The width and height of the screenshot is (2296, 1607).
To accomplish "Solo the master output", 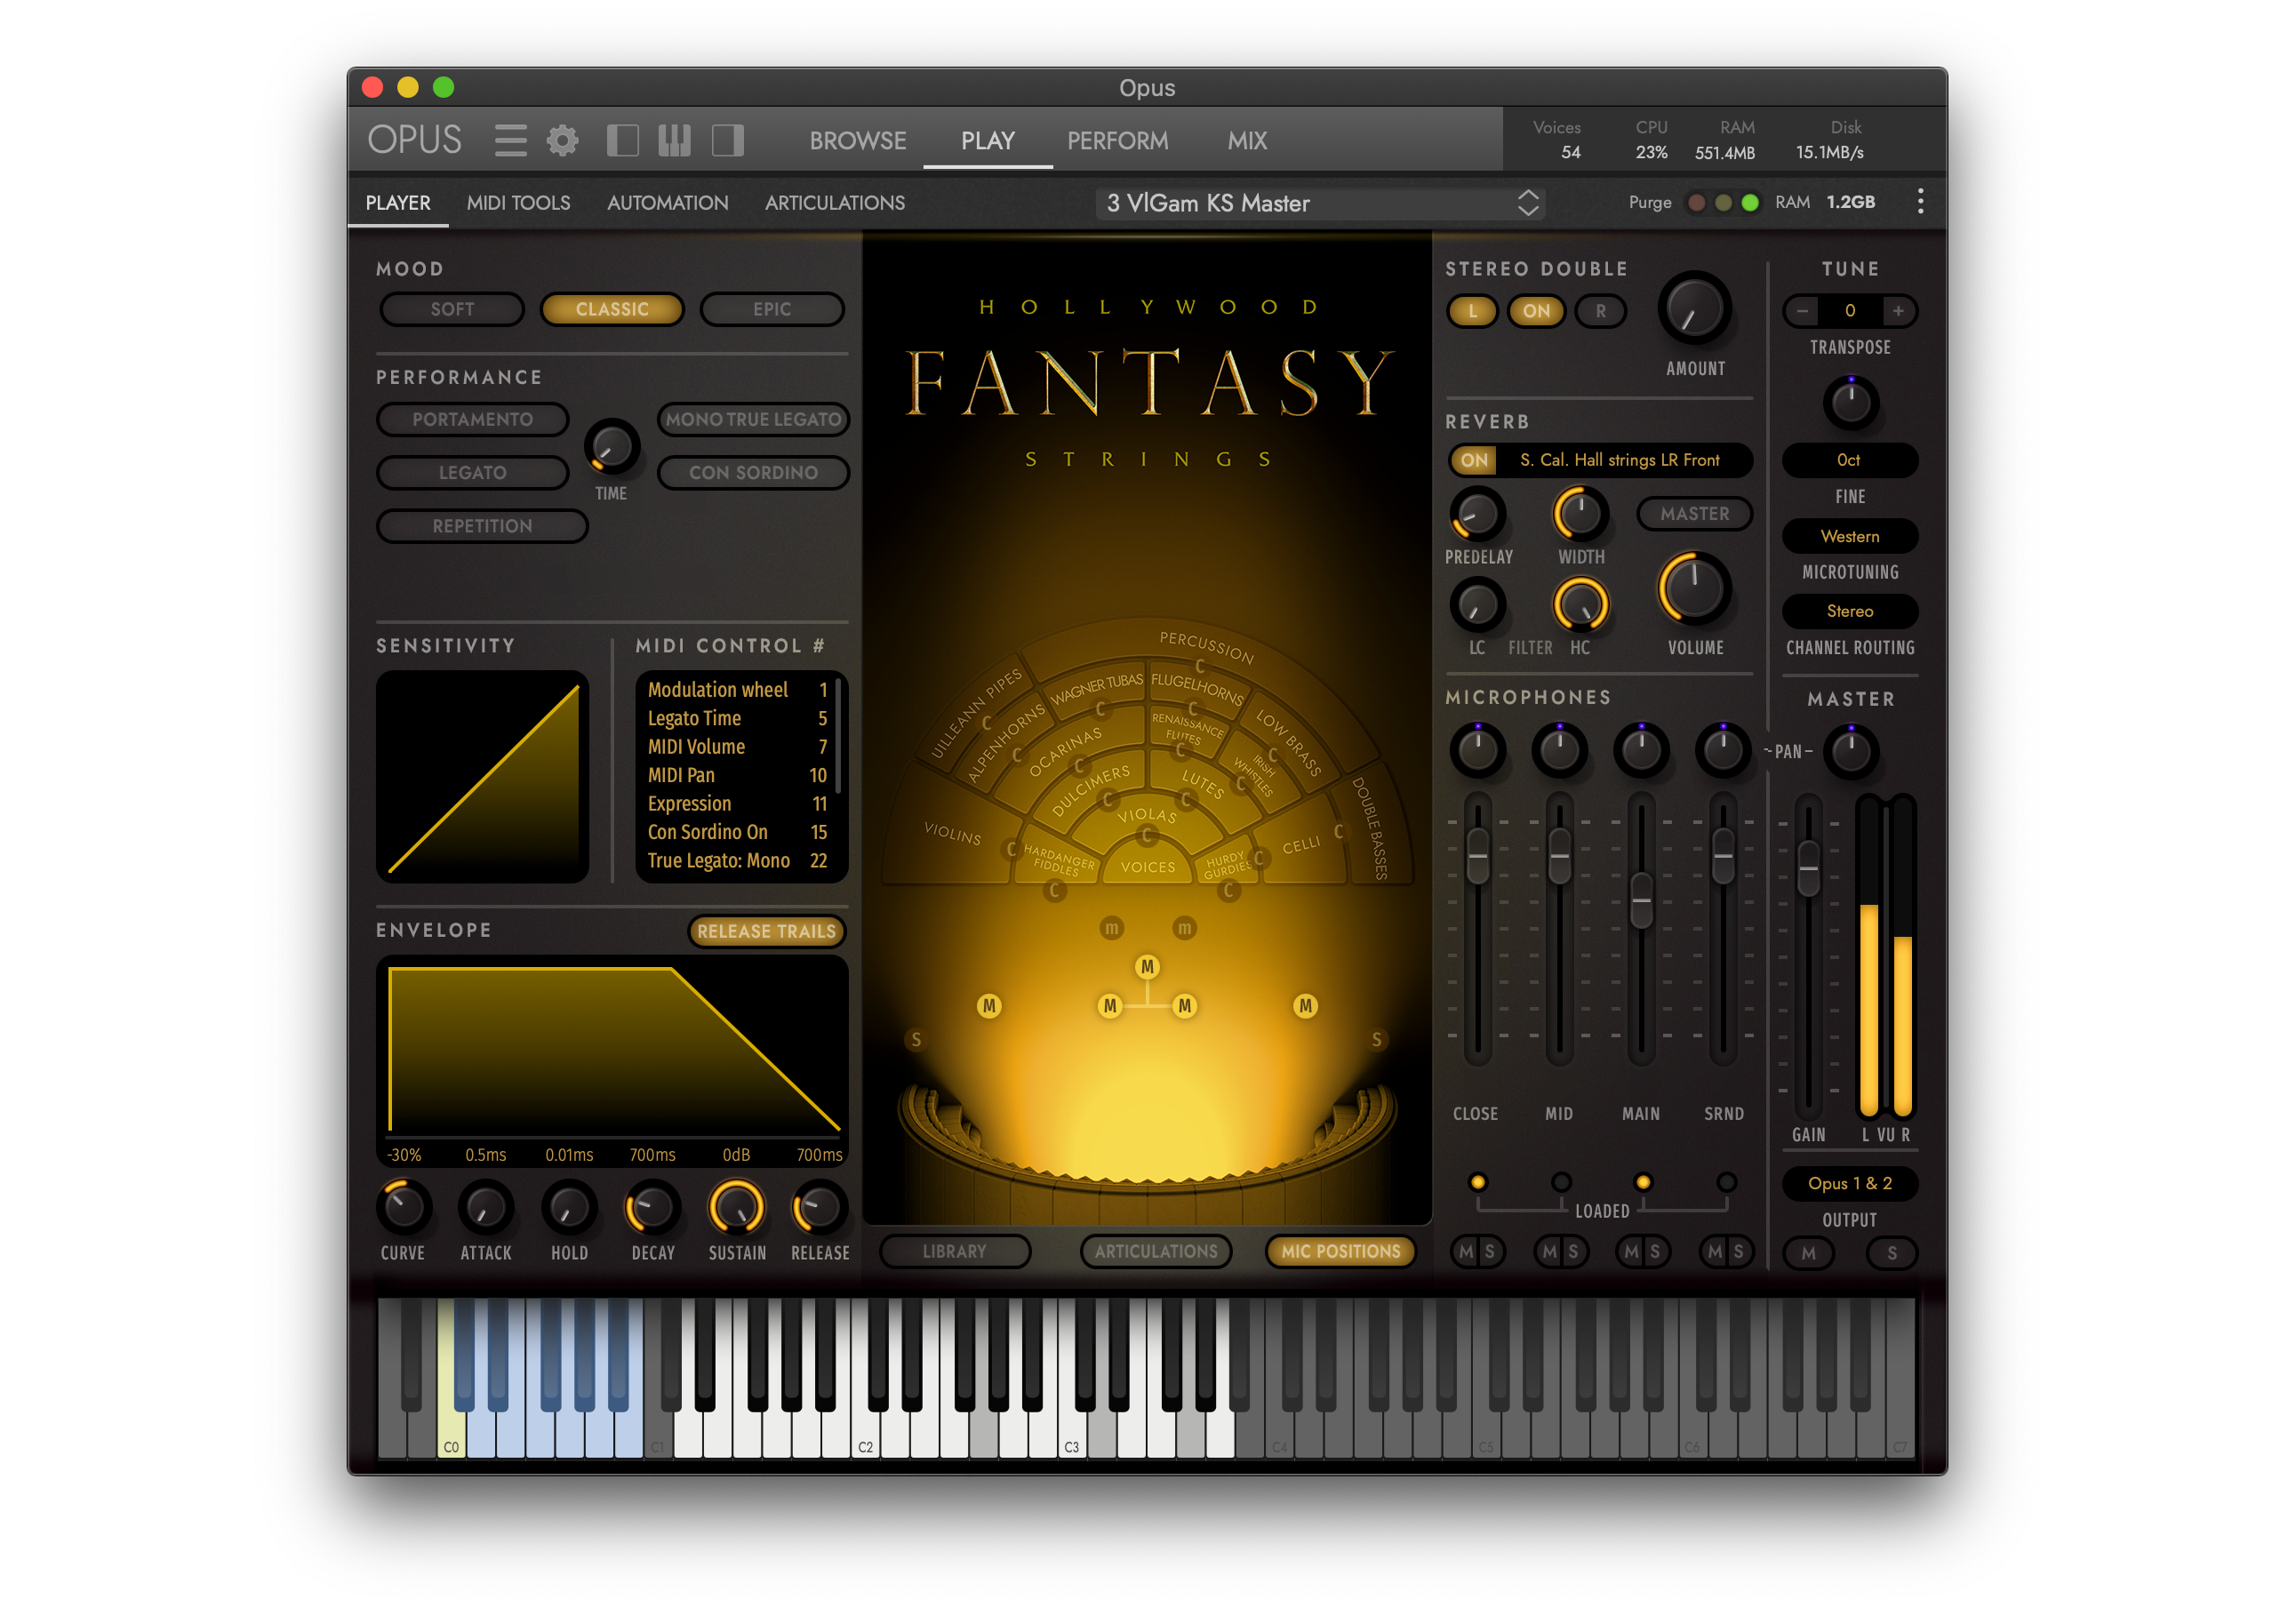I will (1892, 1253).
